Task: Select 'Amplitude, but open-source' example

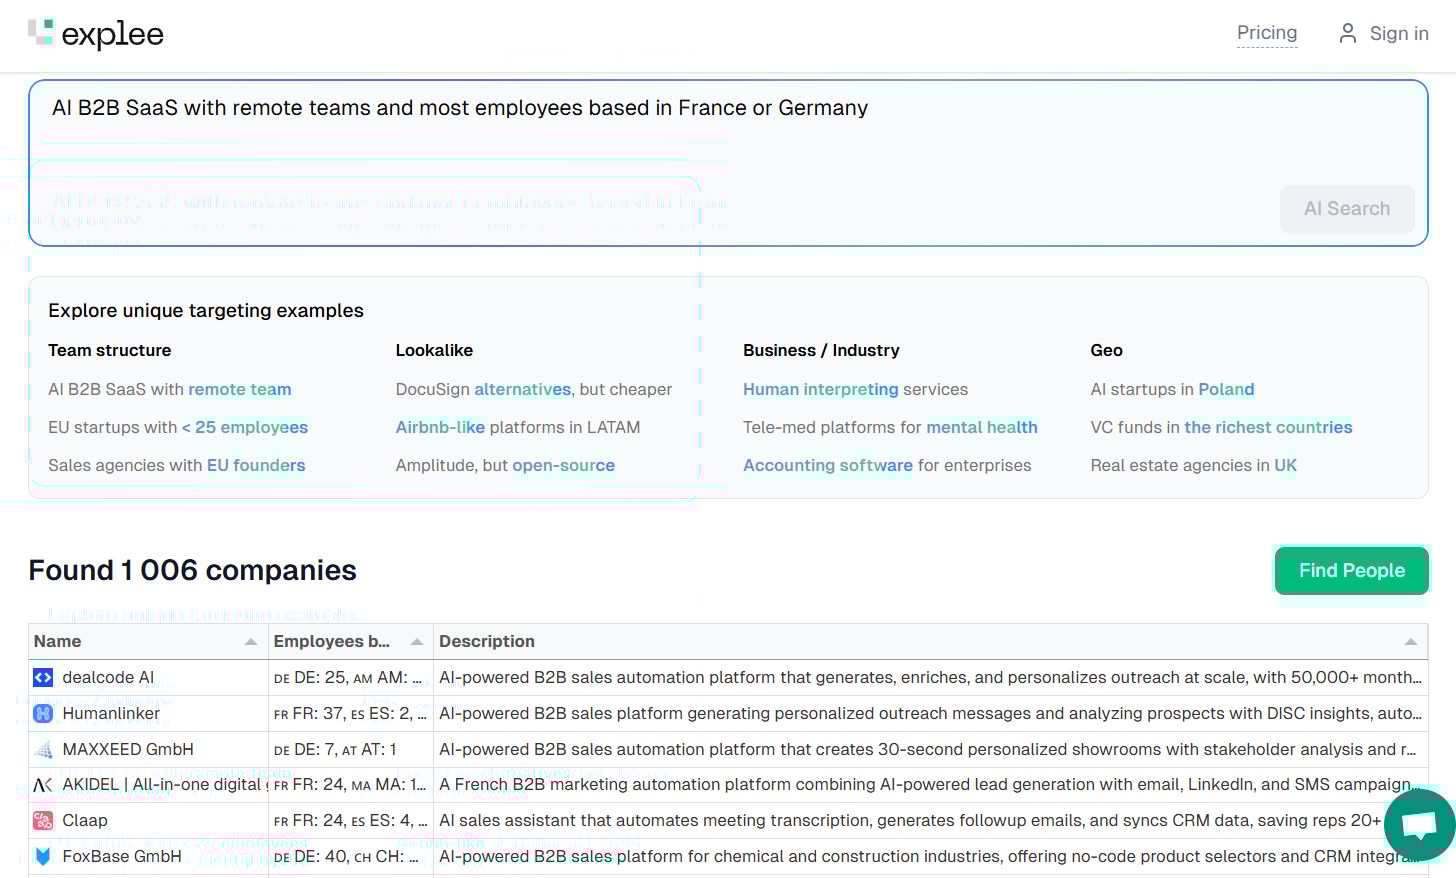Action: coord(505,465)
